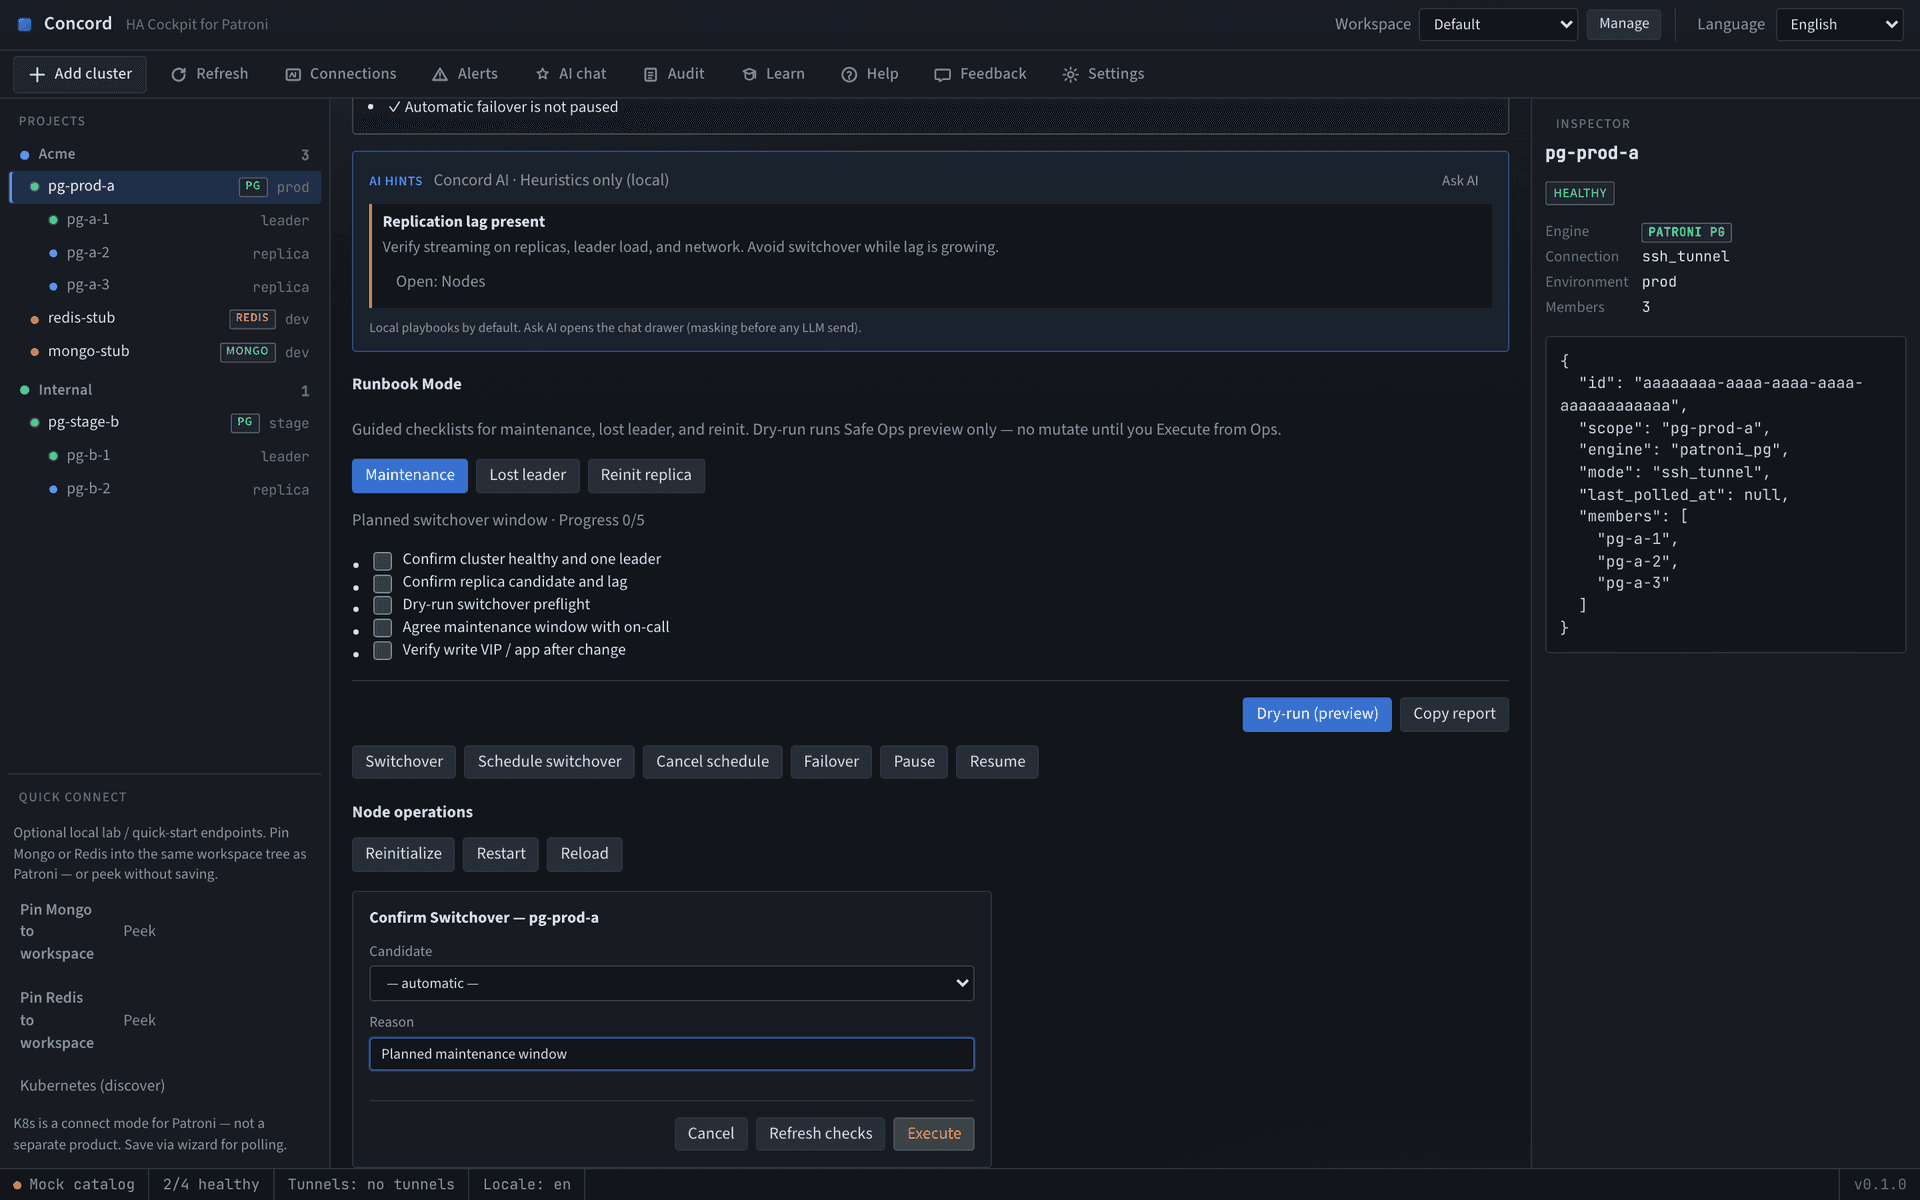The width and height of the screenshot is (1920, 1200).
Task: Click Kubernetes (discover)
Action: click(92, 1086)
